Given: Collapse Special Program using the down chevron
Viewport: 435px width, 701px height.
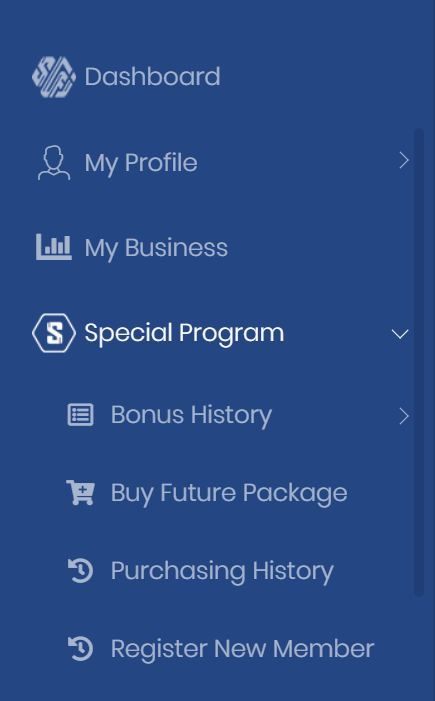Looking at the screenshot, I should pos(400,334).
